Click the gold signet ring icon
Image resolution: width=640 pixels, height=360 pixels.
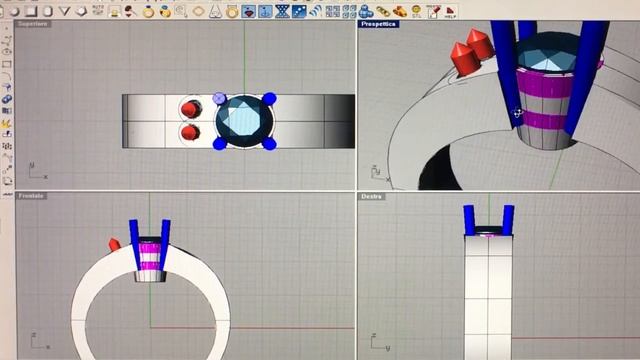pyautogui.click(x=232, y=11)
